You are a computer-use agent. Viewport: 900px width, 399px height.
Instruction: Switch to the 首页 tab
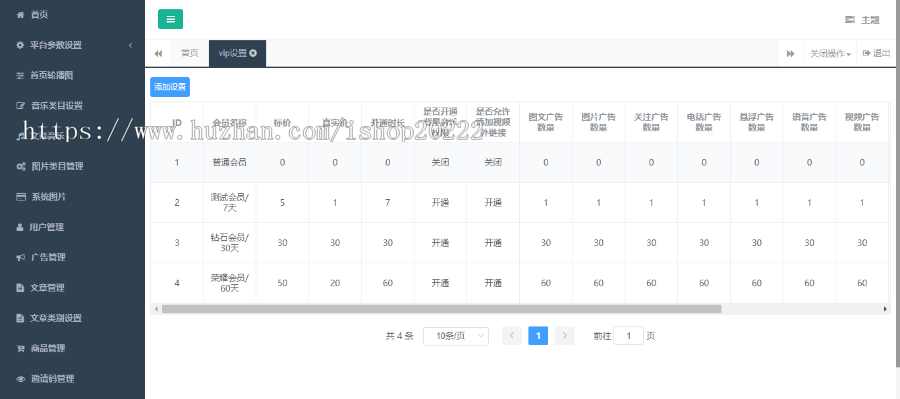(189, 53)
